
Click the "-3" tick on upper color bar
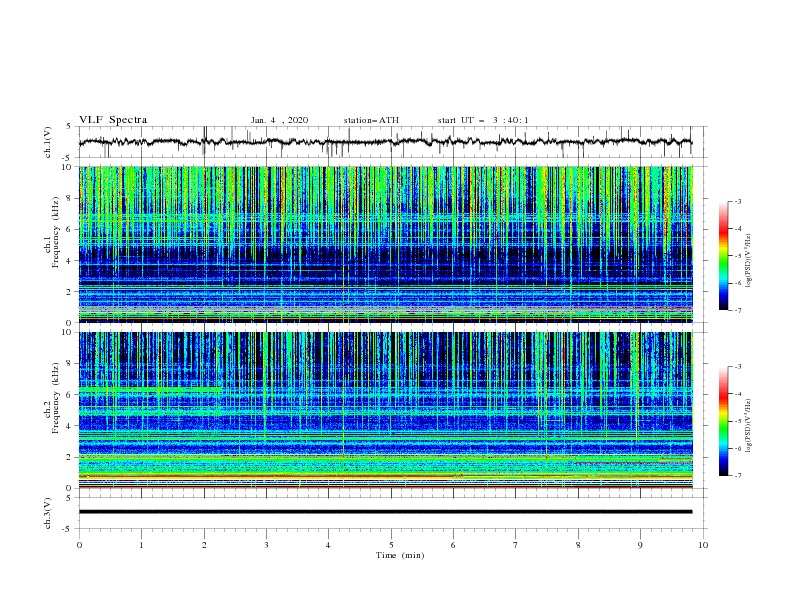tap(738, 201)
